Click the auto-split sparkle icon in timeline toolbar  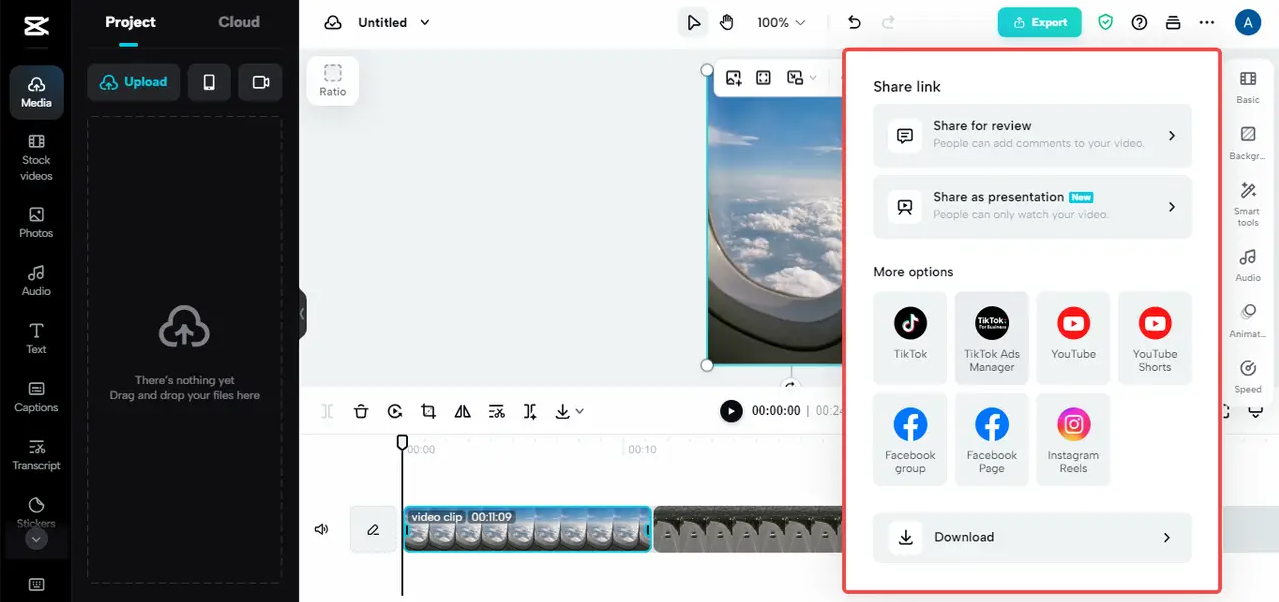point(530,411)
